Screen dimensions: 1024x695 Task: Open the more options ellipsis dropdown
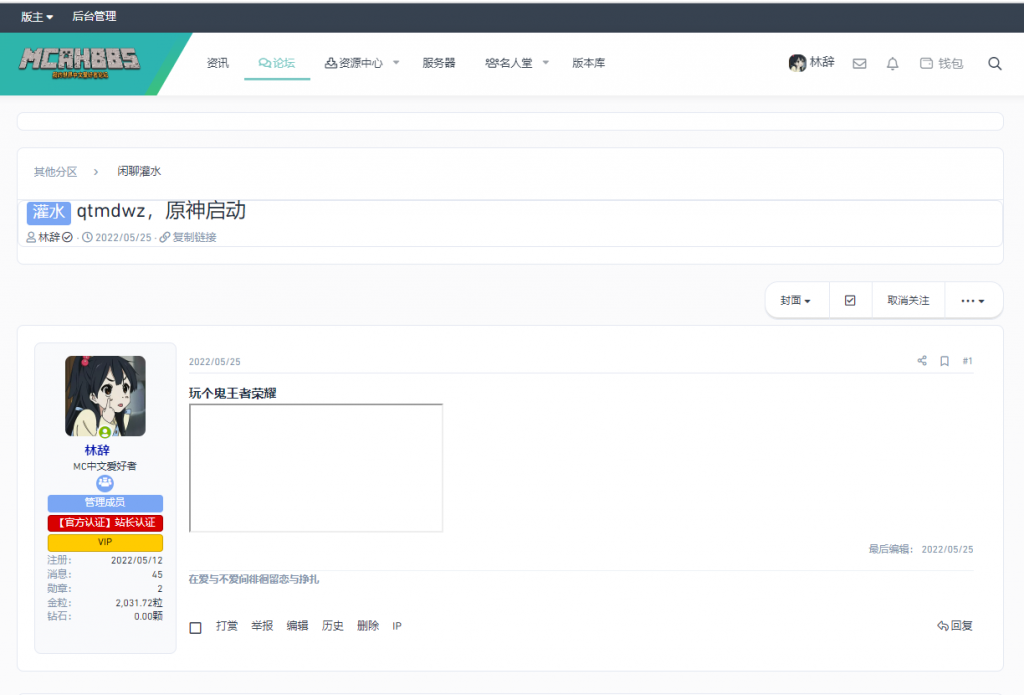pyautogui.click(x=972, y=300)
